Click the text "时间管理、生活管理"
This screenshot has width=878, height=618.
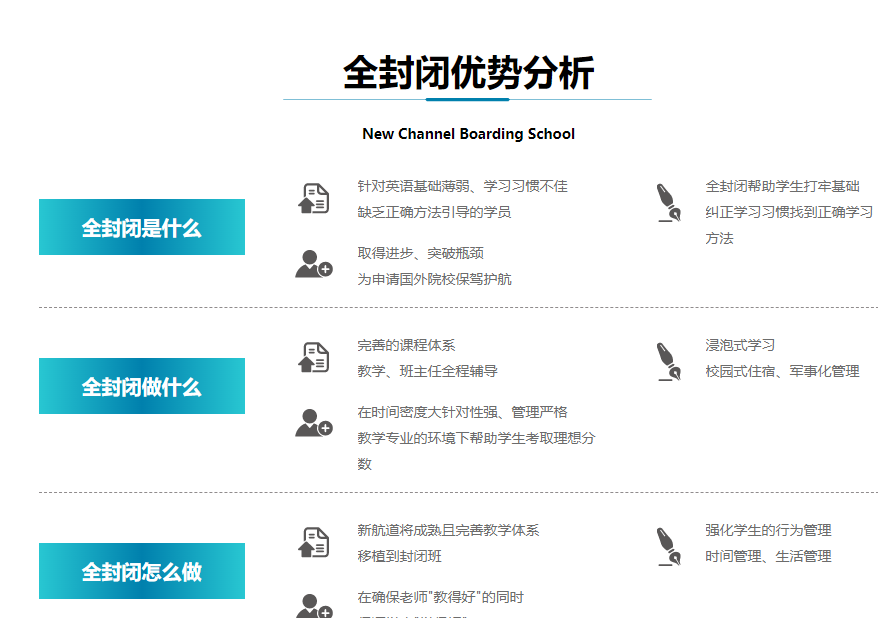pyautogui.click(x=768, y=556)
